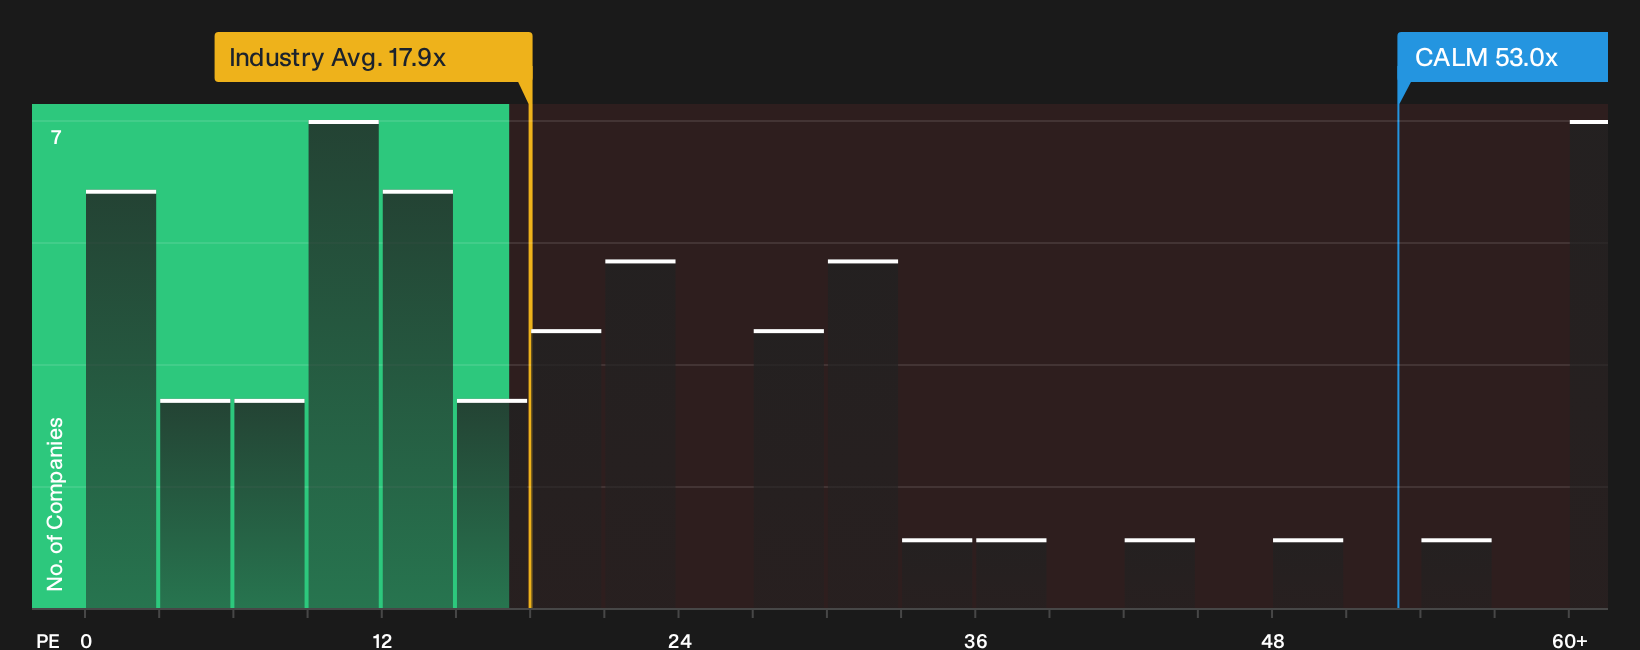This screenshot has height=650, width=1640.
Task: Click the x-axis label 24
Action: 680,640
